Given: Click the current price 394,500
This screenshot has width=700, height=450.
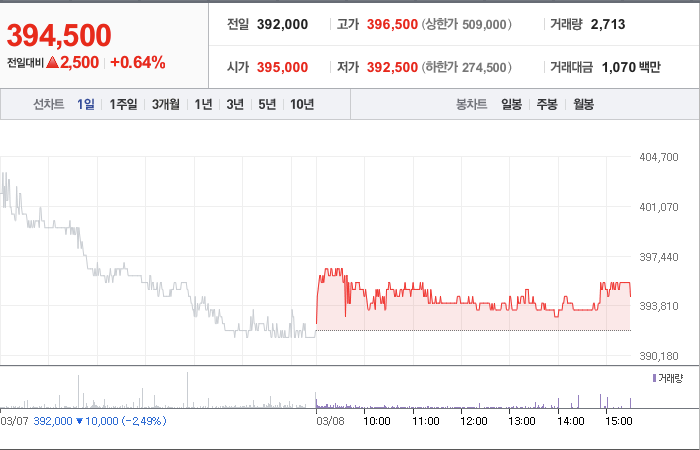Looking at the screenshot, I should (x=59, y=35).
